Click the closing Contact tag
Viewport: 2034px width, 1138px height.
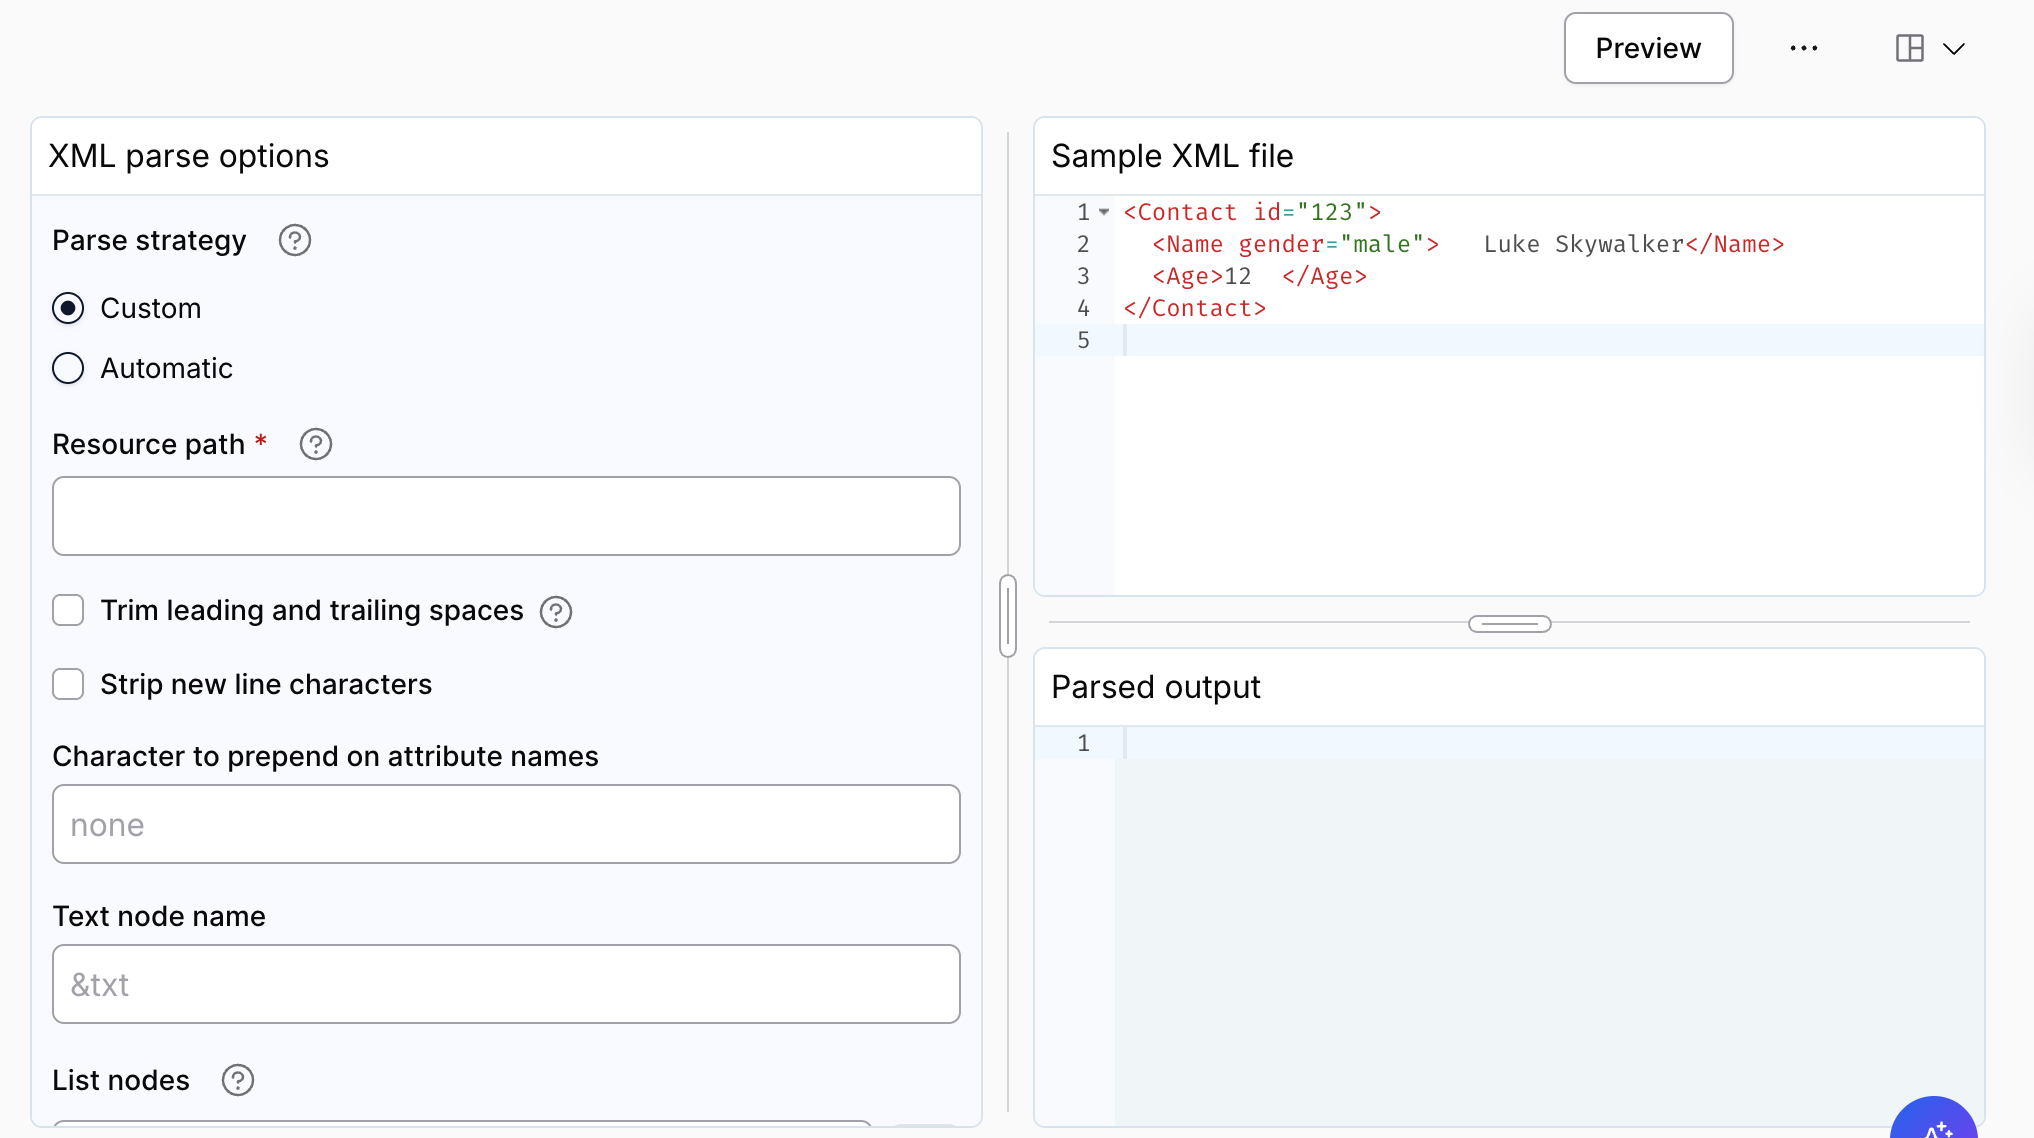pos(1195,308)
